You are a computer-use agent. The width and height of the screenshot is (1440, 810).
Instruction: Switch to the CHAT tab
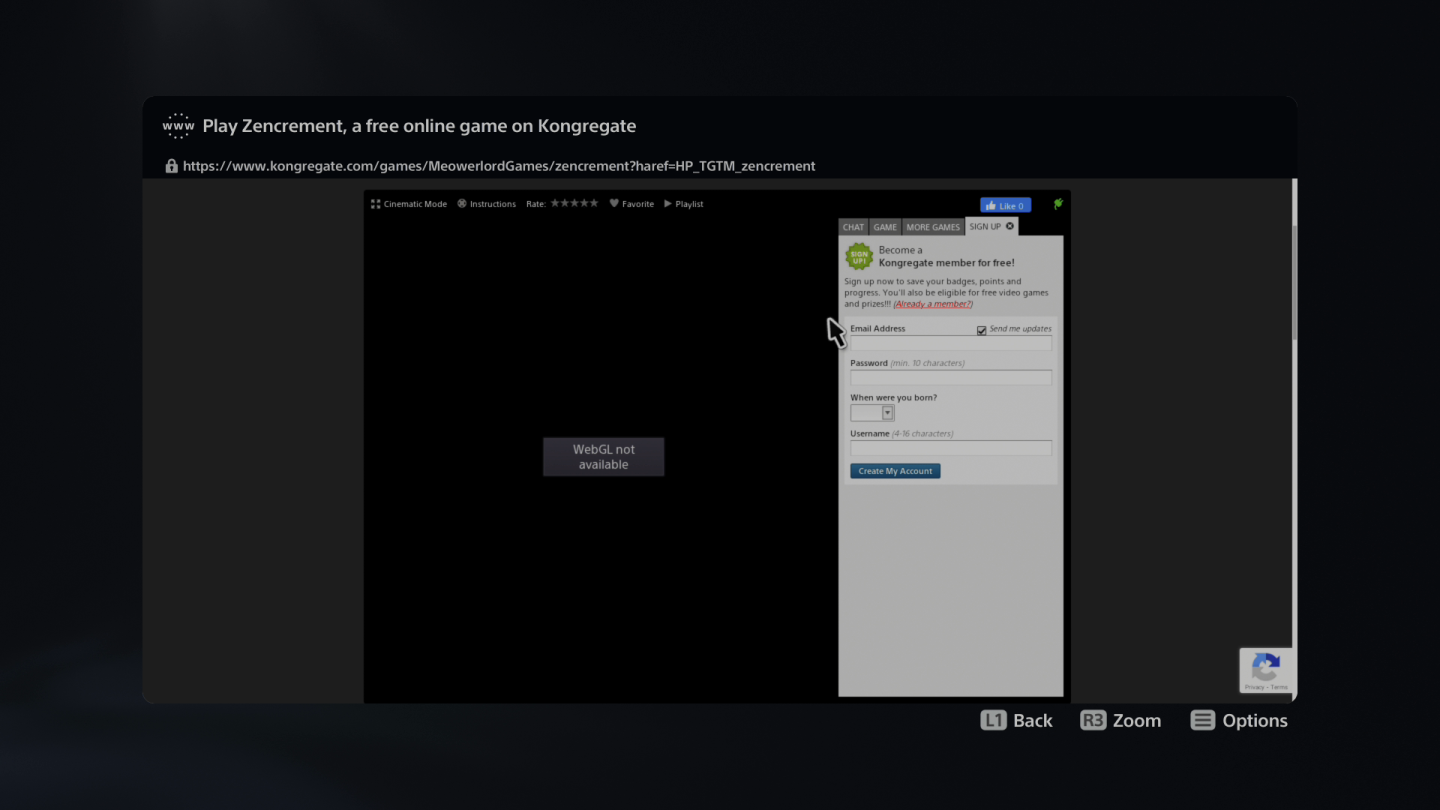pyautogui.click(x=853, y=226)
